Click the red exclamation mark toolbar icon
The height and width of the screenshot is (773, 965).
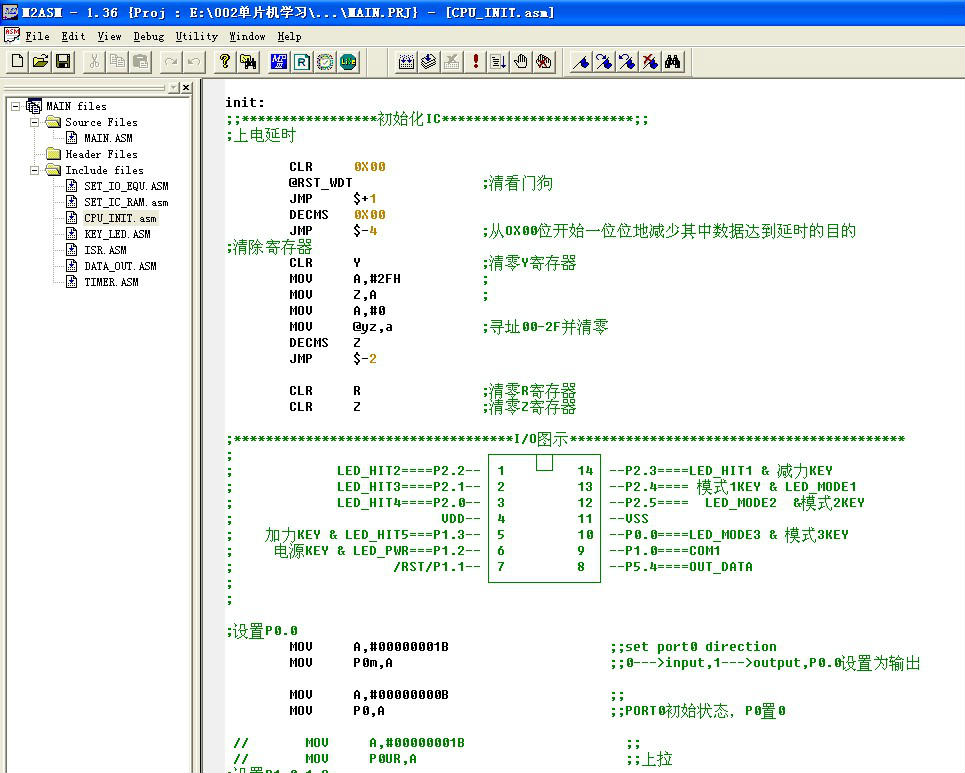[x=476, y=62]
